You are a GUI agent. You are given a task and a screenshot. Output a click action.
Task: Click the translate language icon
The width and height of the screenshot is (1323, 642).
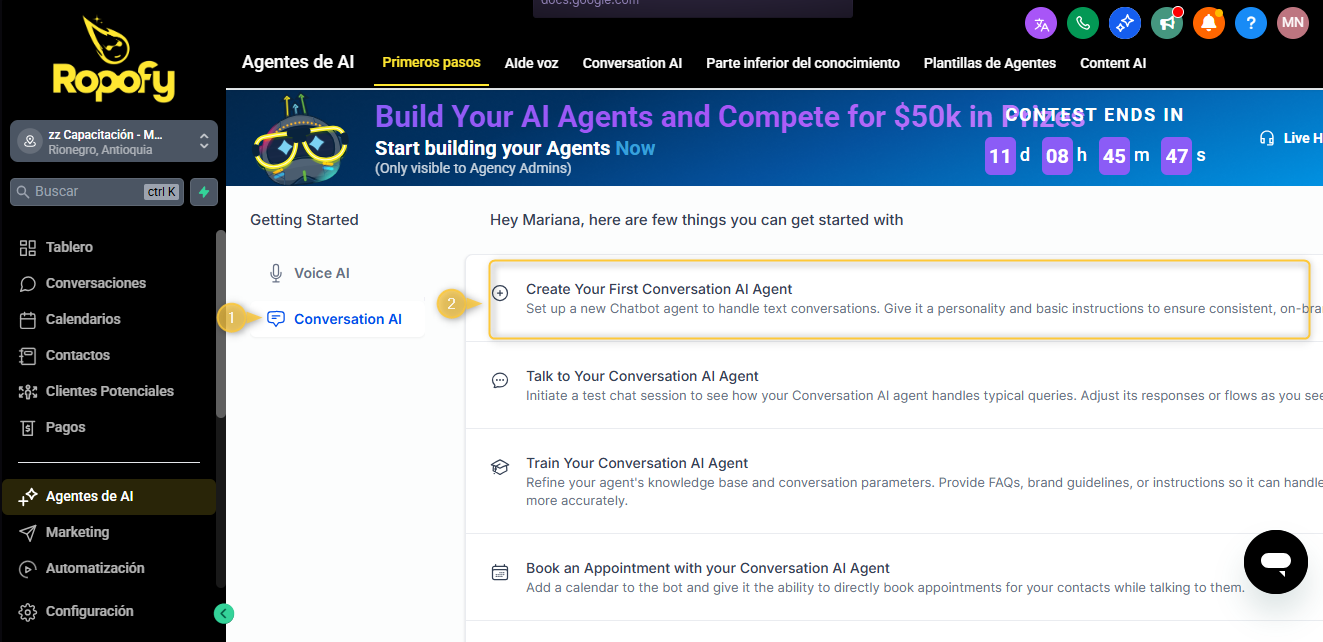point(1041,23)
